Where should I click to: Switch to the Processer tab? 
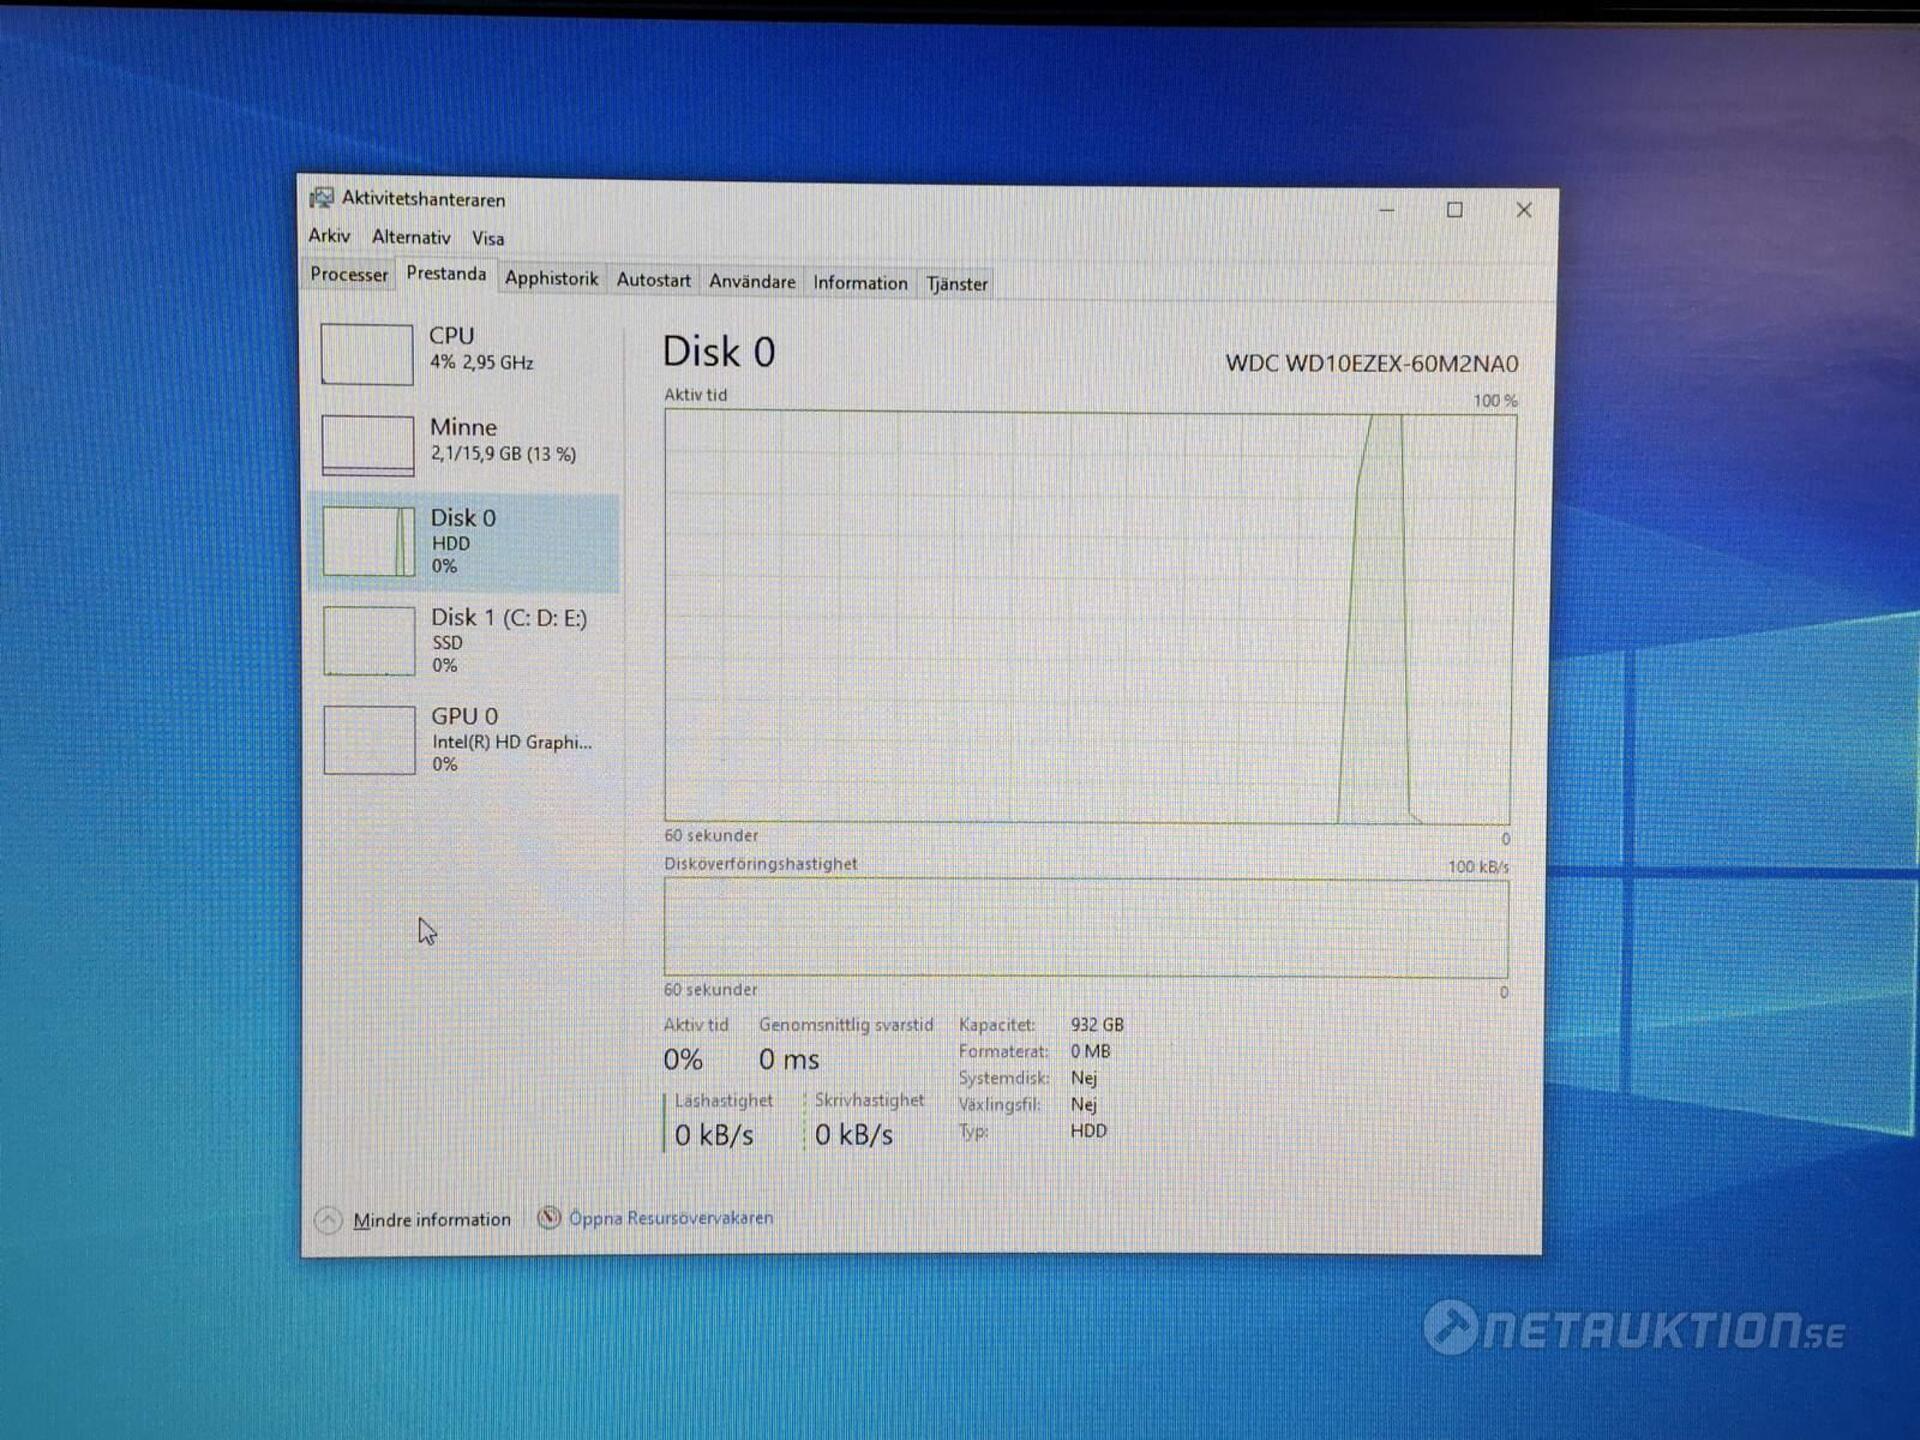point(348,274)
